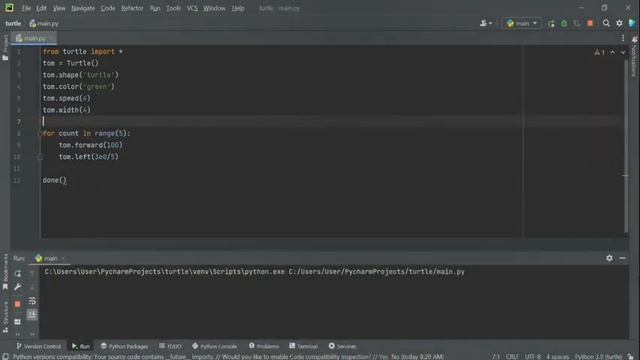Open the user account icon dropdown

[485, 24]
